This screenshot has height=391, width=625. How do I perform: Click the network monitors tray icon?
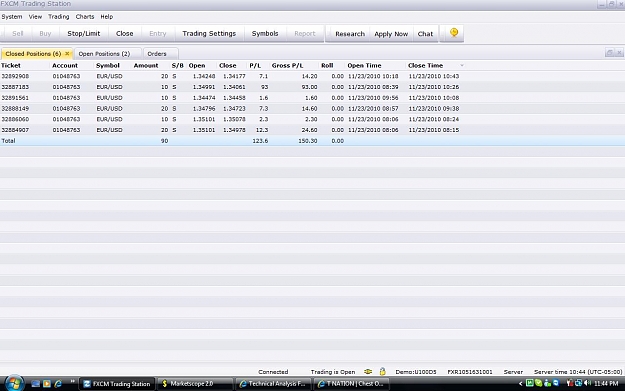coord(578,383)
